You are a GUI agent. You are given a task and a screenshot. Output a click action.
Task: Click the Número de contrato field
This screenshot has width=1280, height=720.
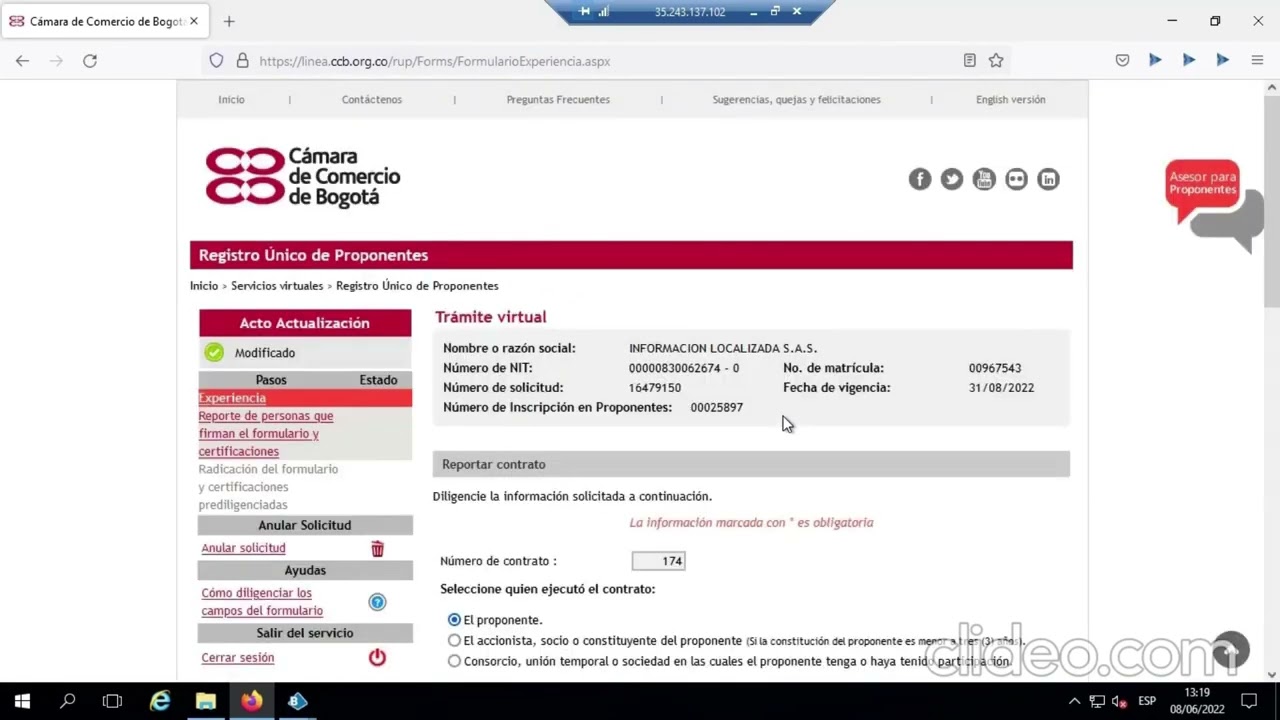tap(658, 561)
